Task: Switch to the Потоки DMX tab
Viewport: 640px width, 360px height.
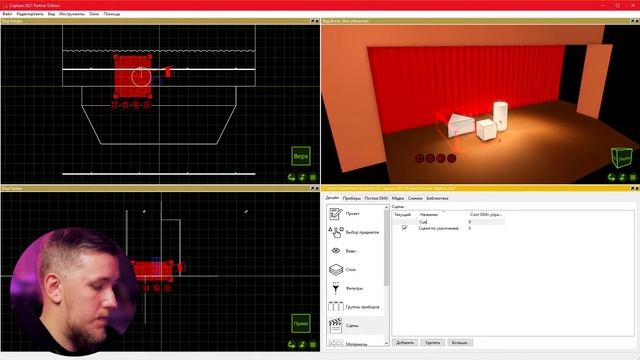Action: pyautogui.click(x=376, y=198)
